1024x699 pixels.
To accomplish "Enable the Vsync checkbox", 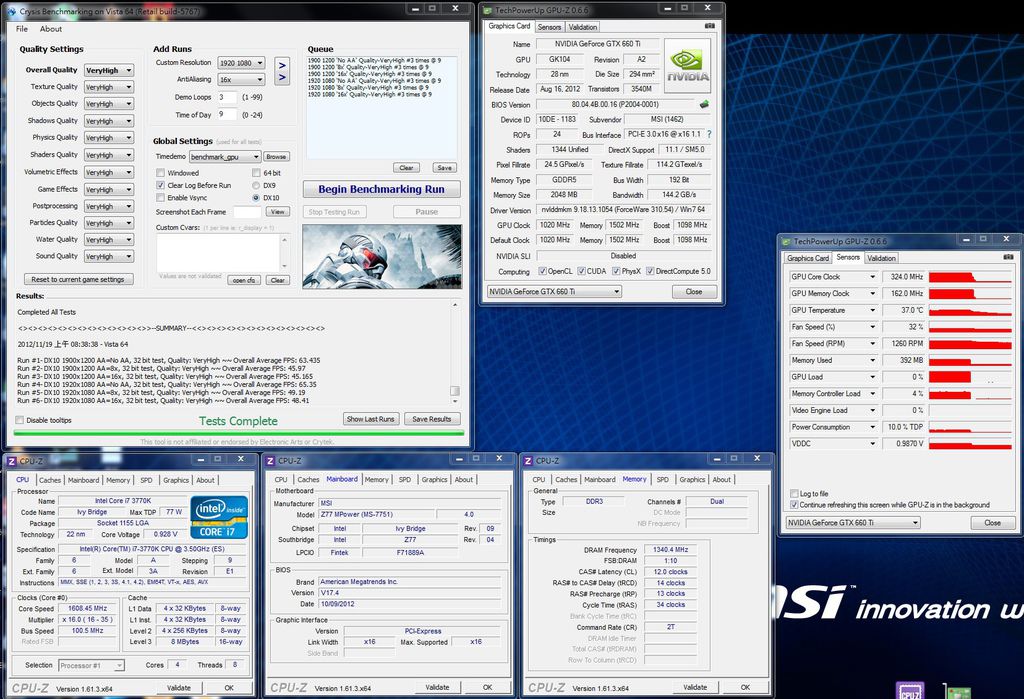I will click(x=160, y=198).
